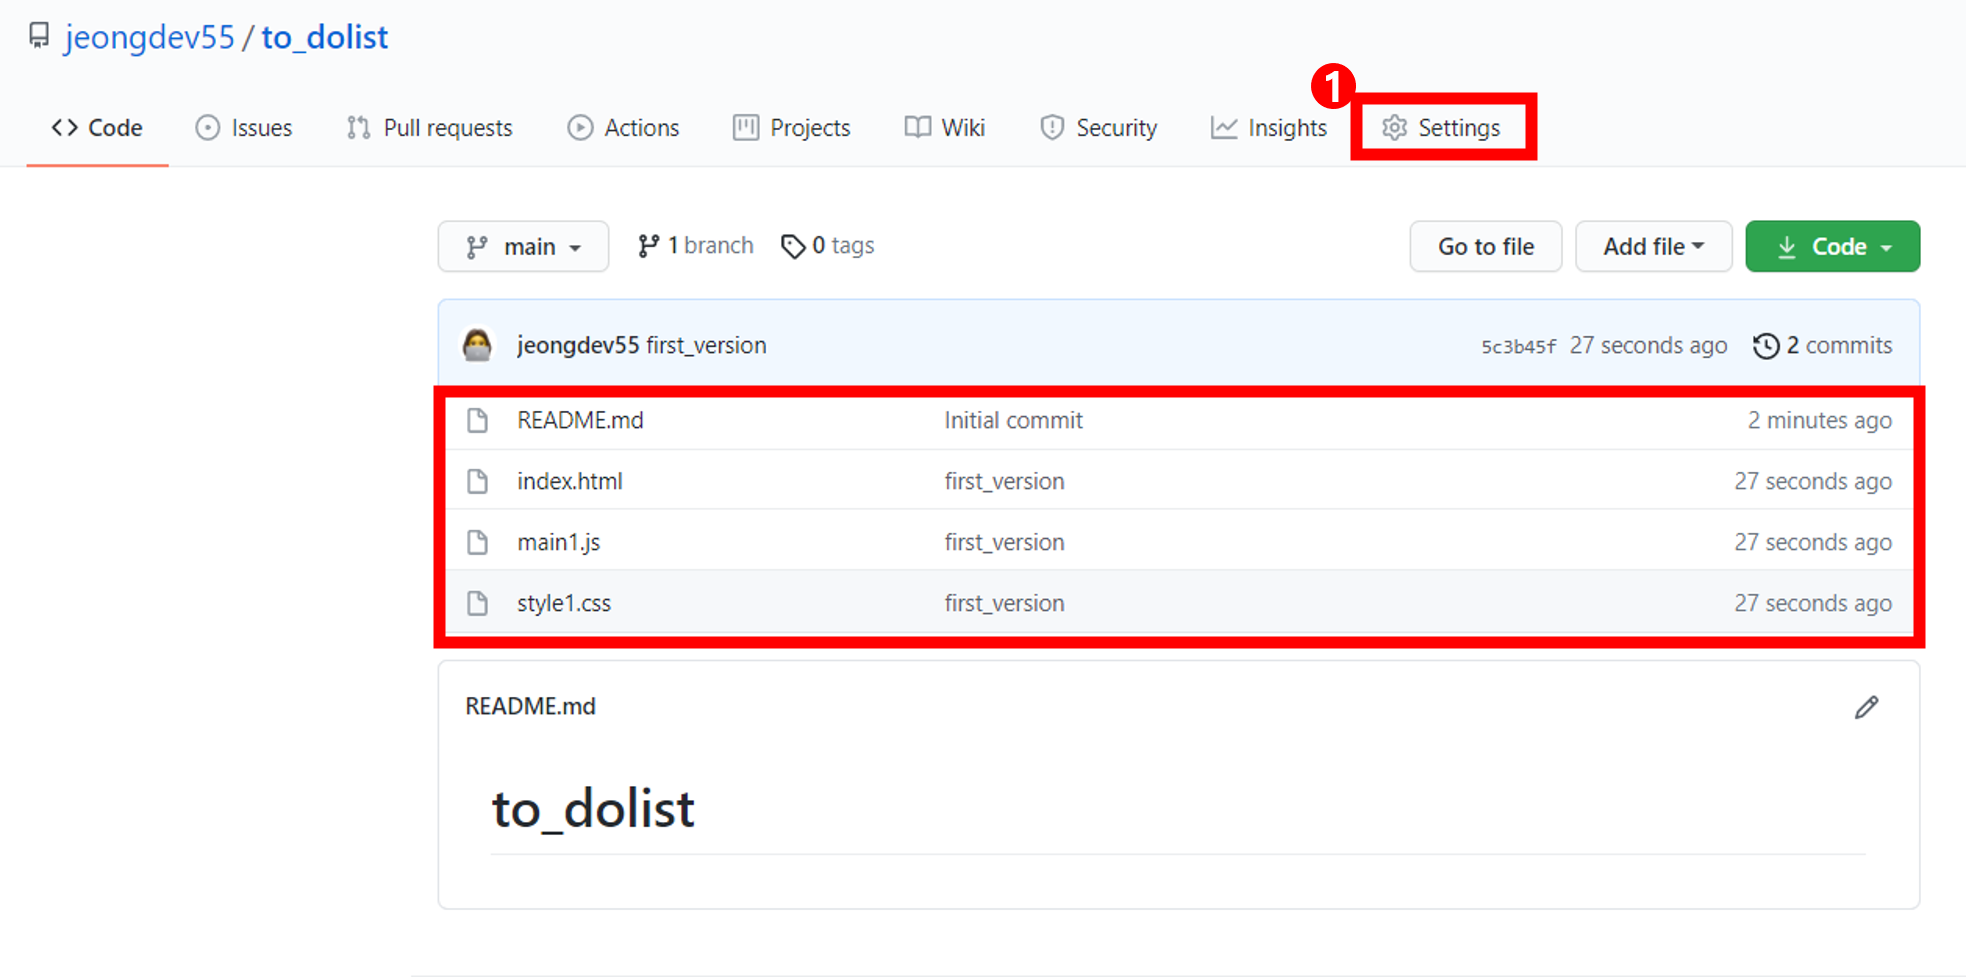This screenshot has height=977, width=1966.
Task: Open first_version commit in index.html row
Action: point(1004,481)
